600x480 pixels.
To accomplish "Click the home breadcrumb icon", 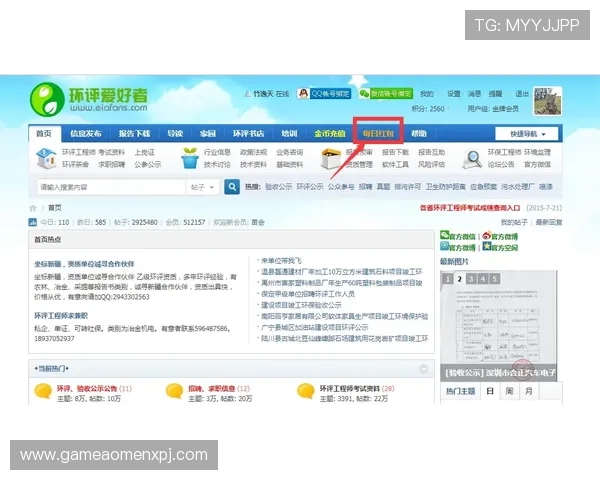I will point(33,208).
